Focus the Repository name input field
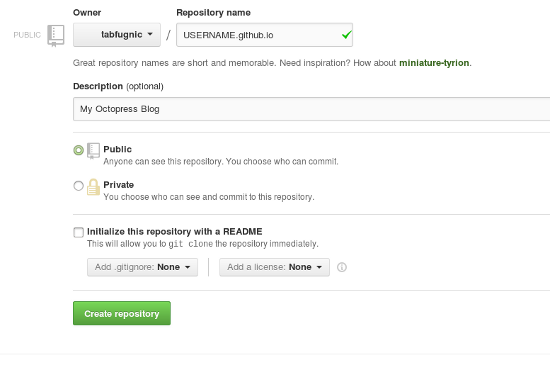 pos(264,35)
